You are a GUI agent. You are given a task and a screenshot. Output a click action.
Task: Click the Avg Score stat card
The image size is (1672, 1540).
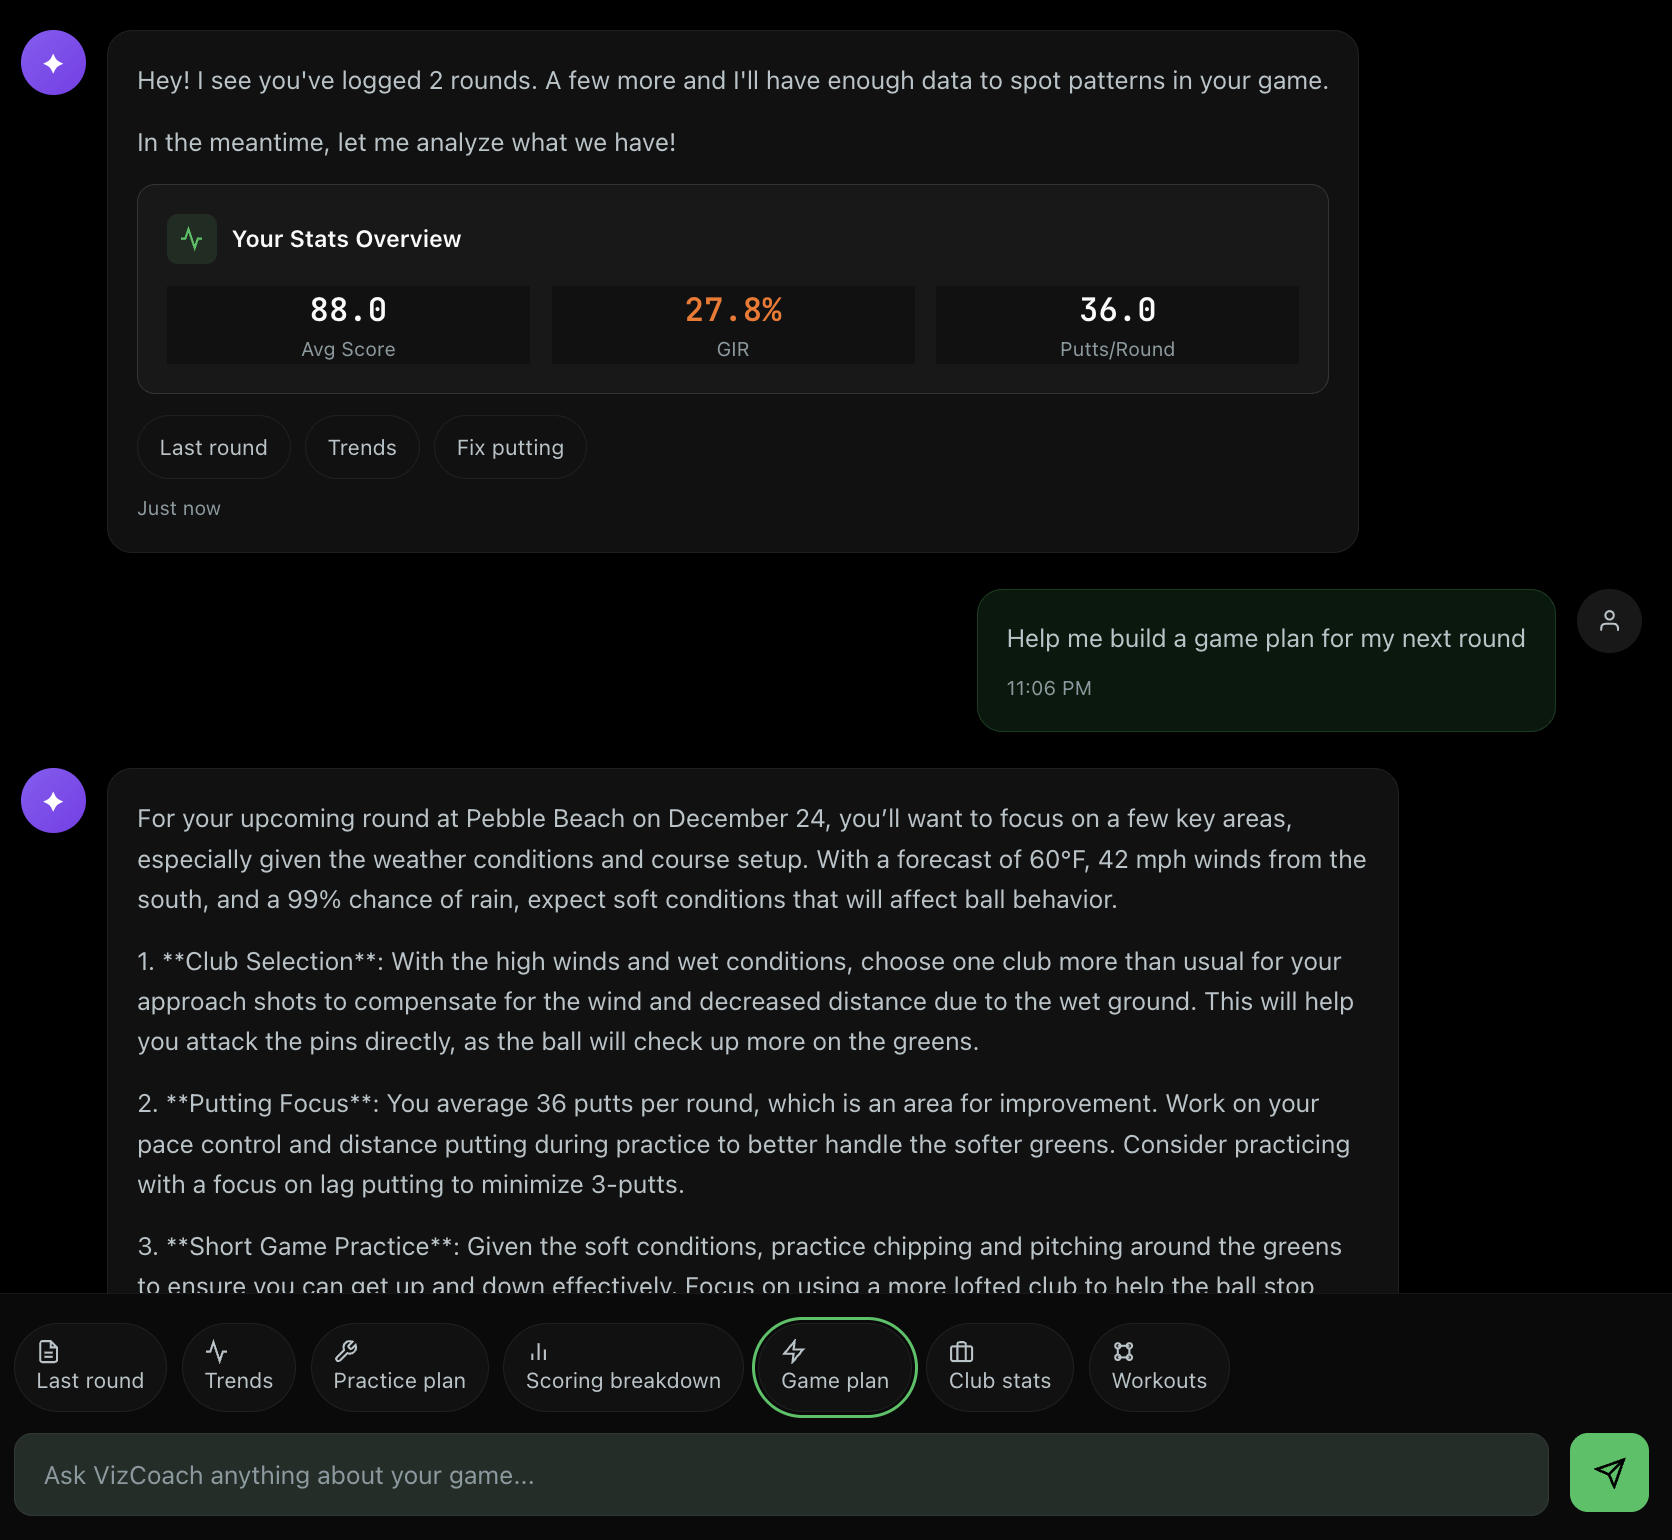point(347,324)
